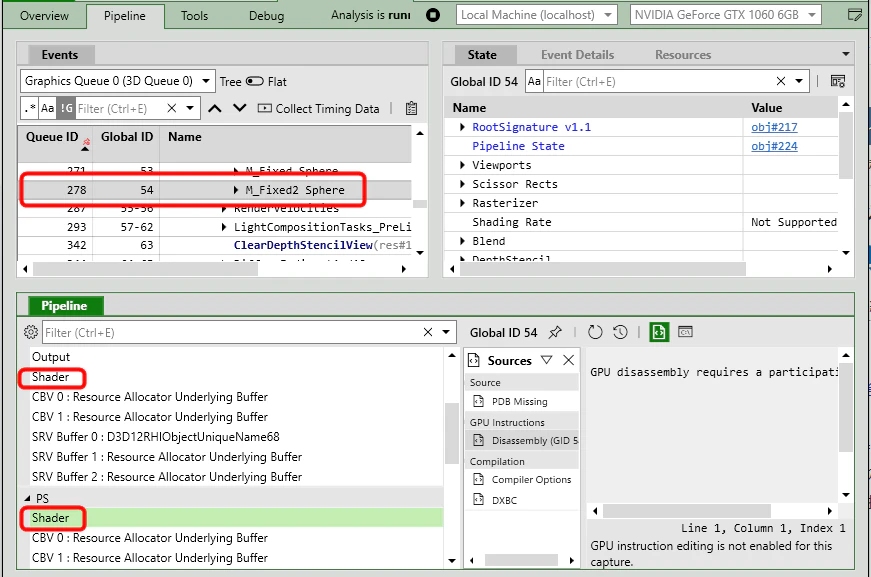
Task: Open the Debug tab
Action: (267, 16)
